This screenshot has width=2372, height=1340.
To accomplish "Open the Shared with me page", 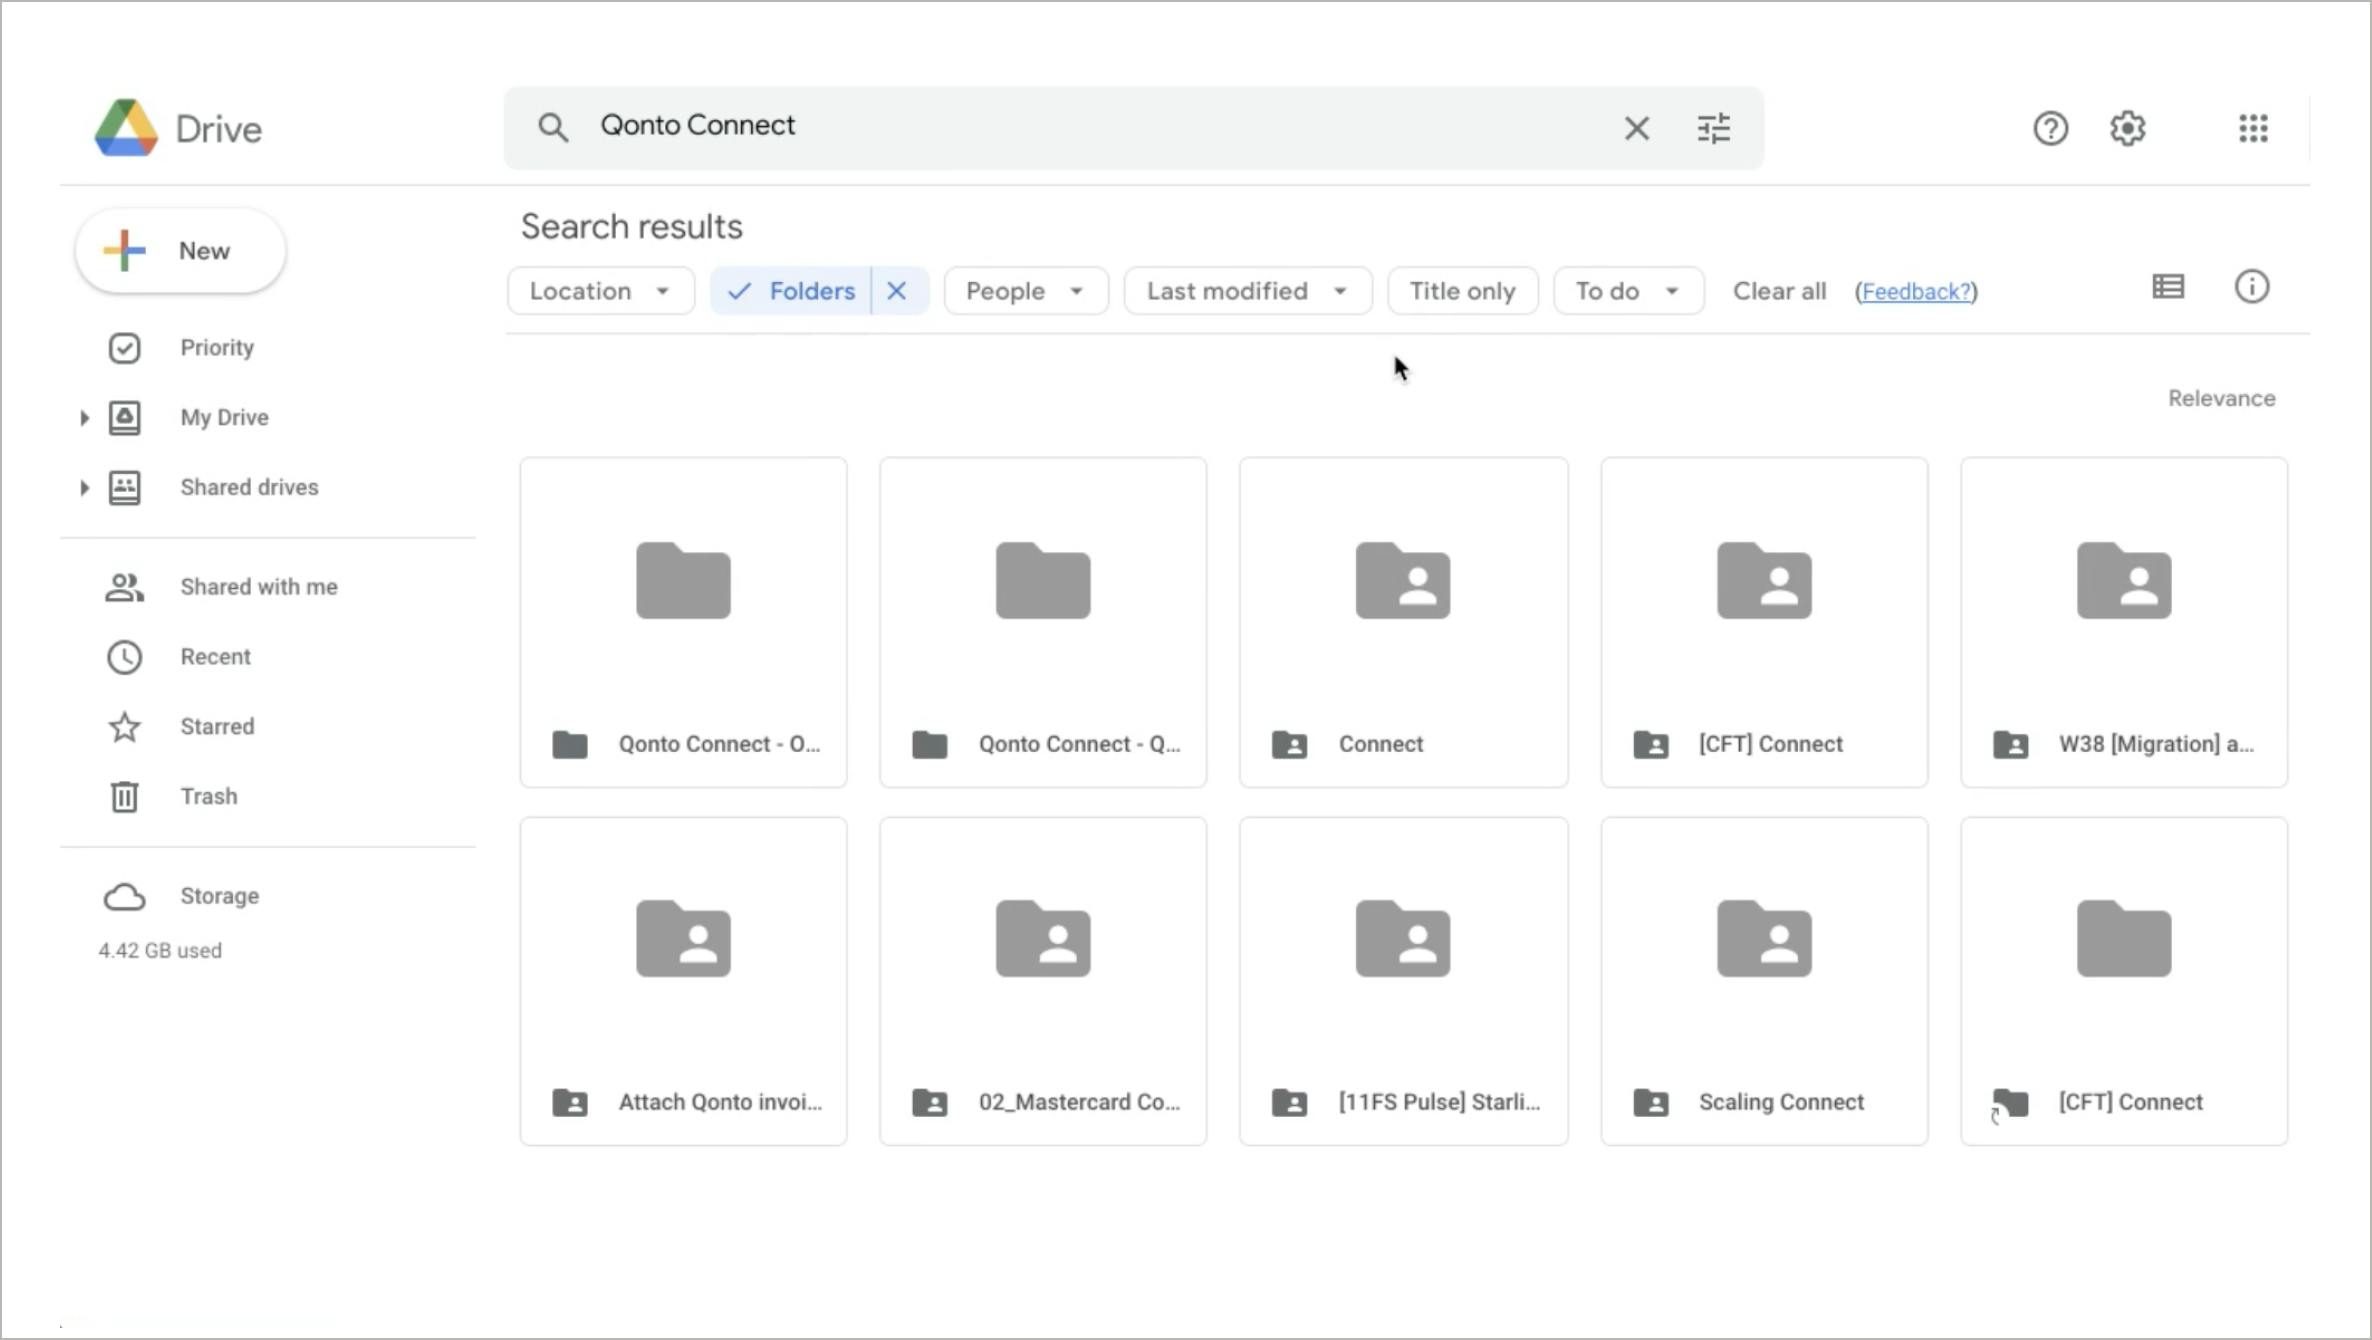I will pyautogui.click(x=257, y=586).
